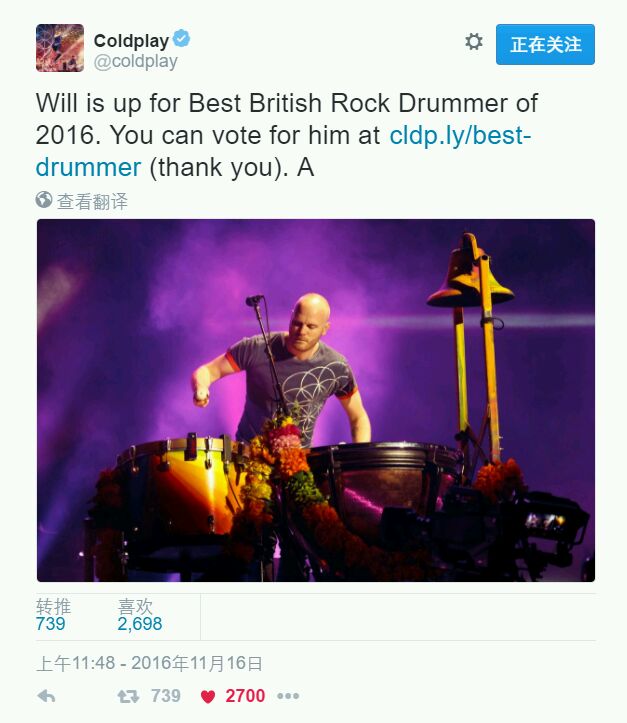Click the 739 retweet count beside the arrows
The width and height of the screenshot is (627, 723).
coord(166,696)
